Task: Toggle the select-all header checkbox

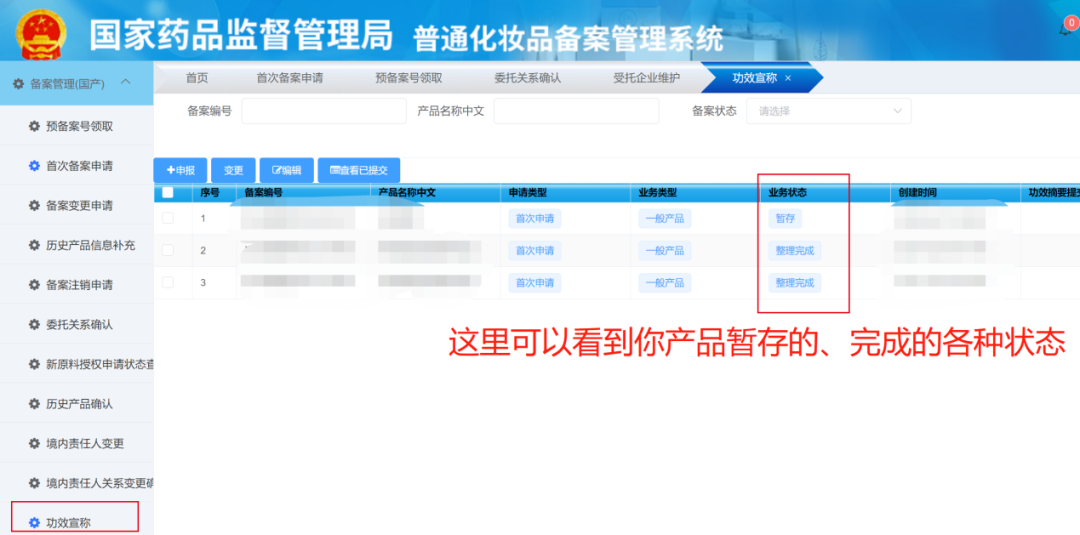Action: [x=168, y=193]
